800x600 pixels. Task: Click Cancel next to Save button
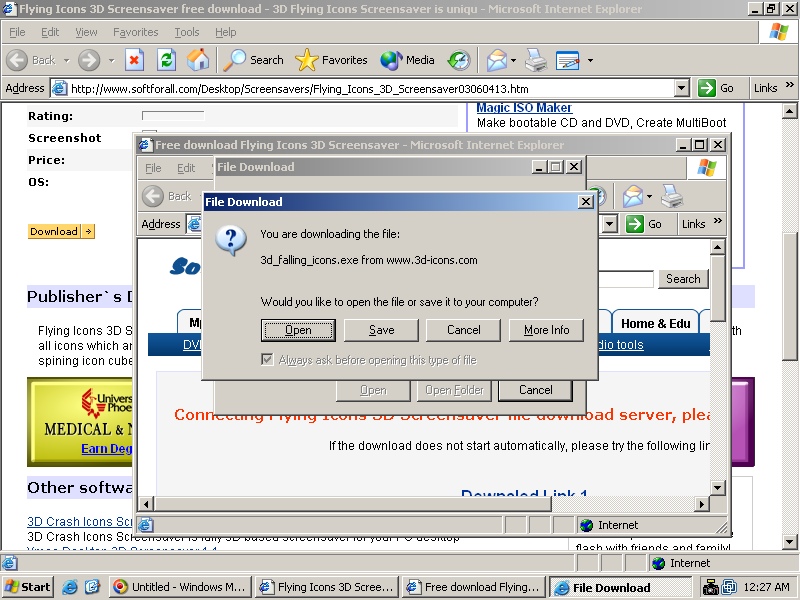[x=463, y=330]
